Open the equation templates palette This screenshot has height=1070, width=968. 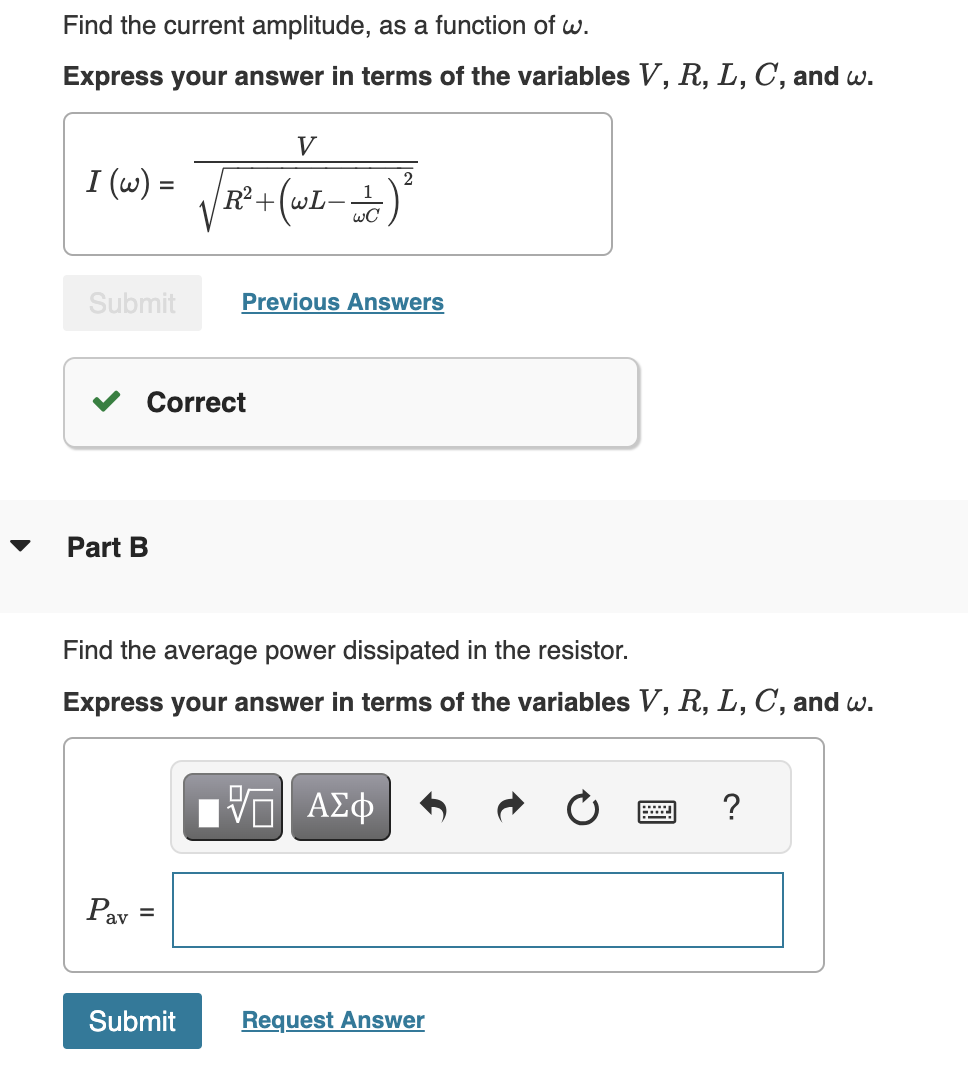click(232, 806)
